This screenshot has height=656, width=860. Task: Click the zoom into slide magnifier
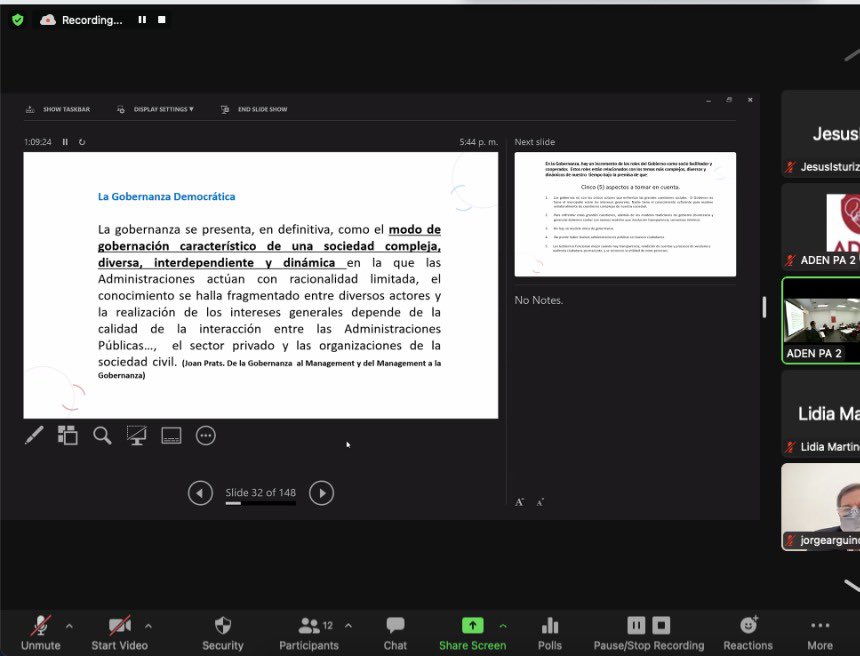click(x=102, y=436)
